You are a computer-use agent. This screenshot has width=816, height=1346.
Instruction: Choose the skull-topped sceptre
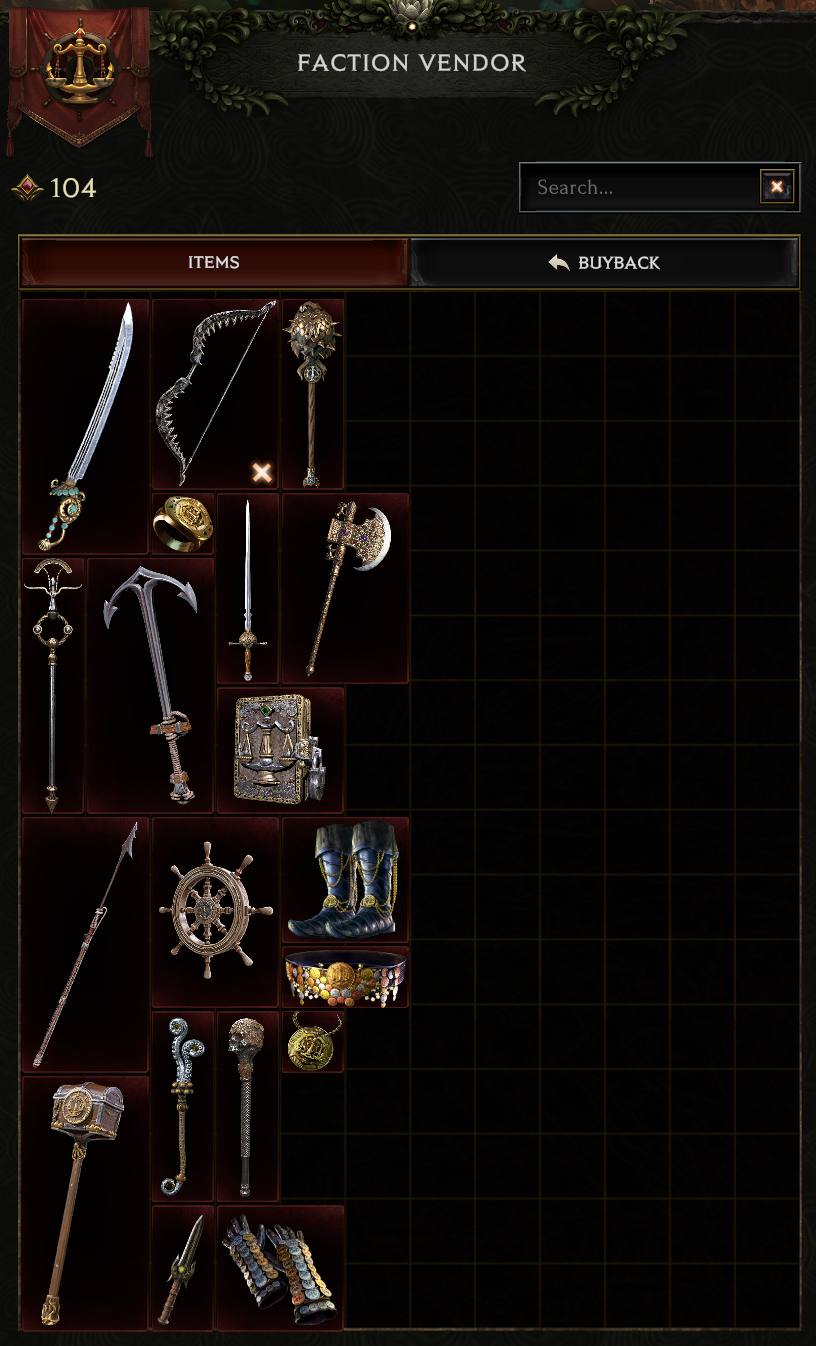pos(248,1106)
